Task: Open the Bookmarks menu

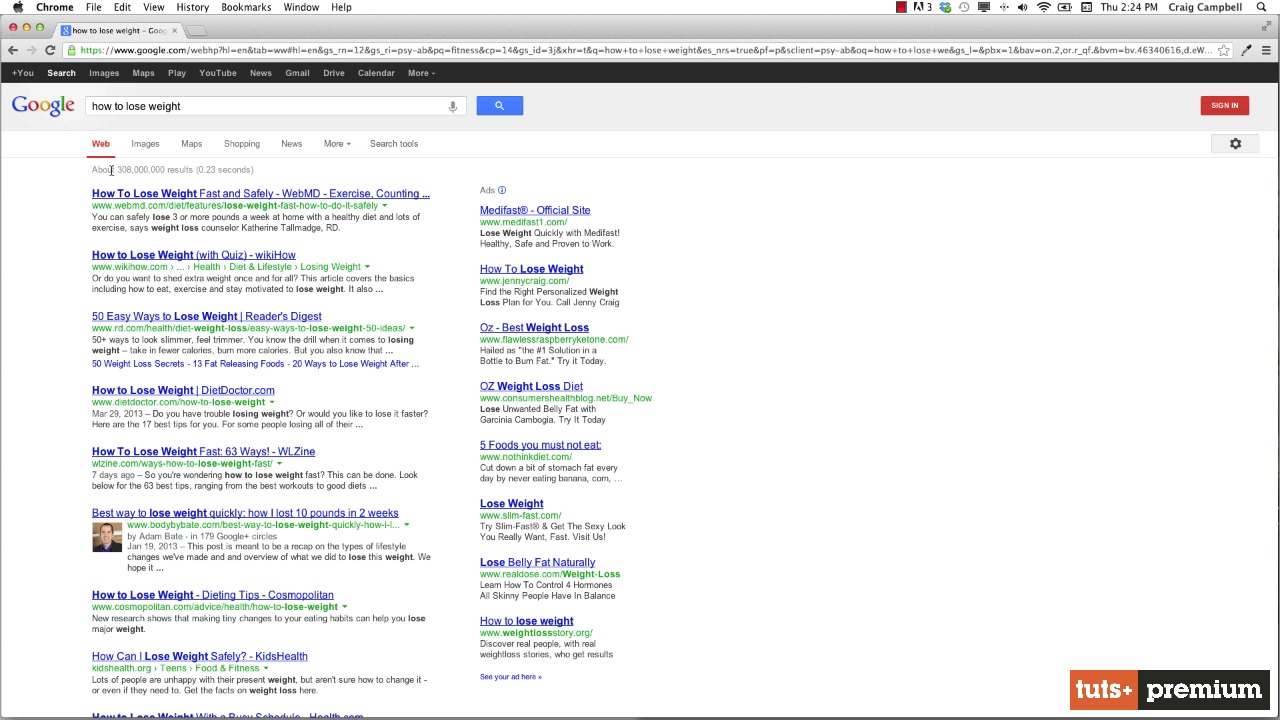Action: (x=246, y=7)
